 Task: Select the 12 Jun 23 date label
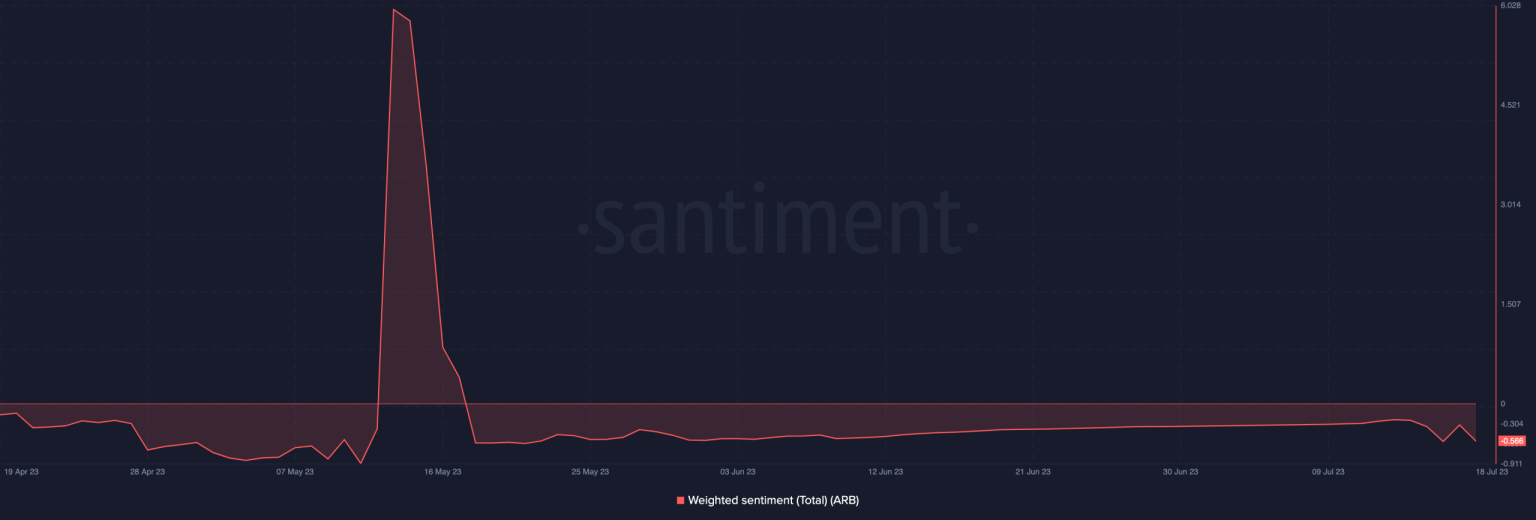[885, 471]
